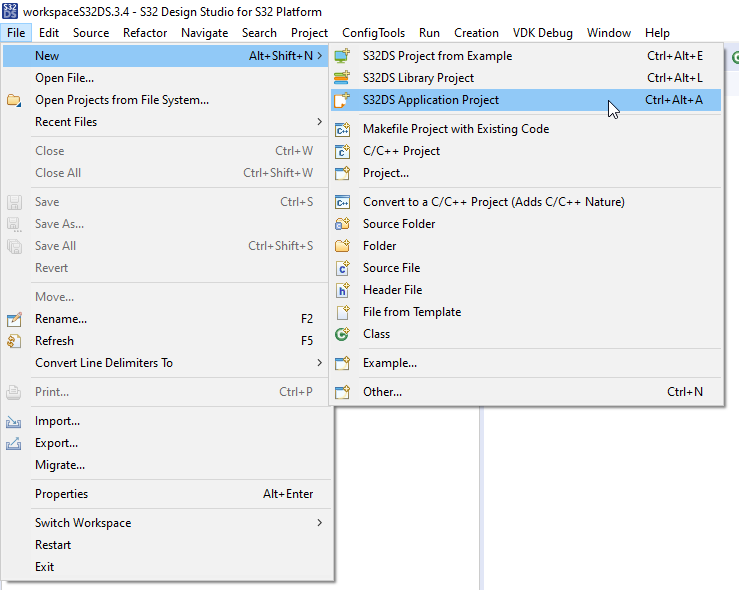Open the ConfigTools menu
This screenshot has width=739, height=590.
pos(373,33)
